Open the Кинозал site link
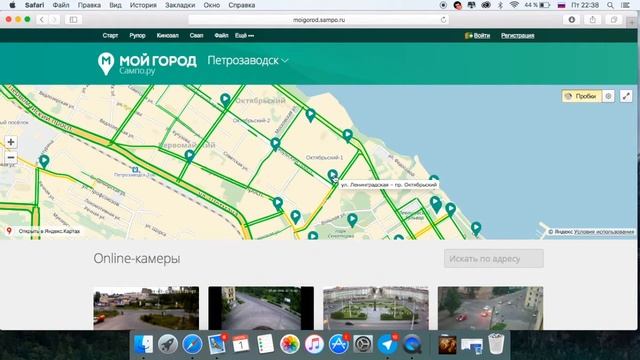Viewport: 640px width, 360px height. click(167, 36)
